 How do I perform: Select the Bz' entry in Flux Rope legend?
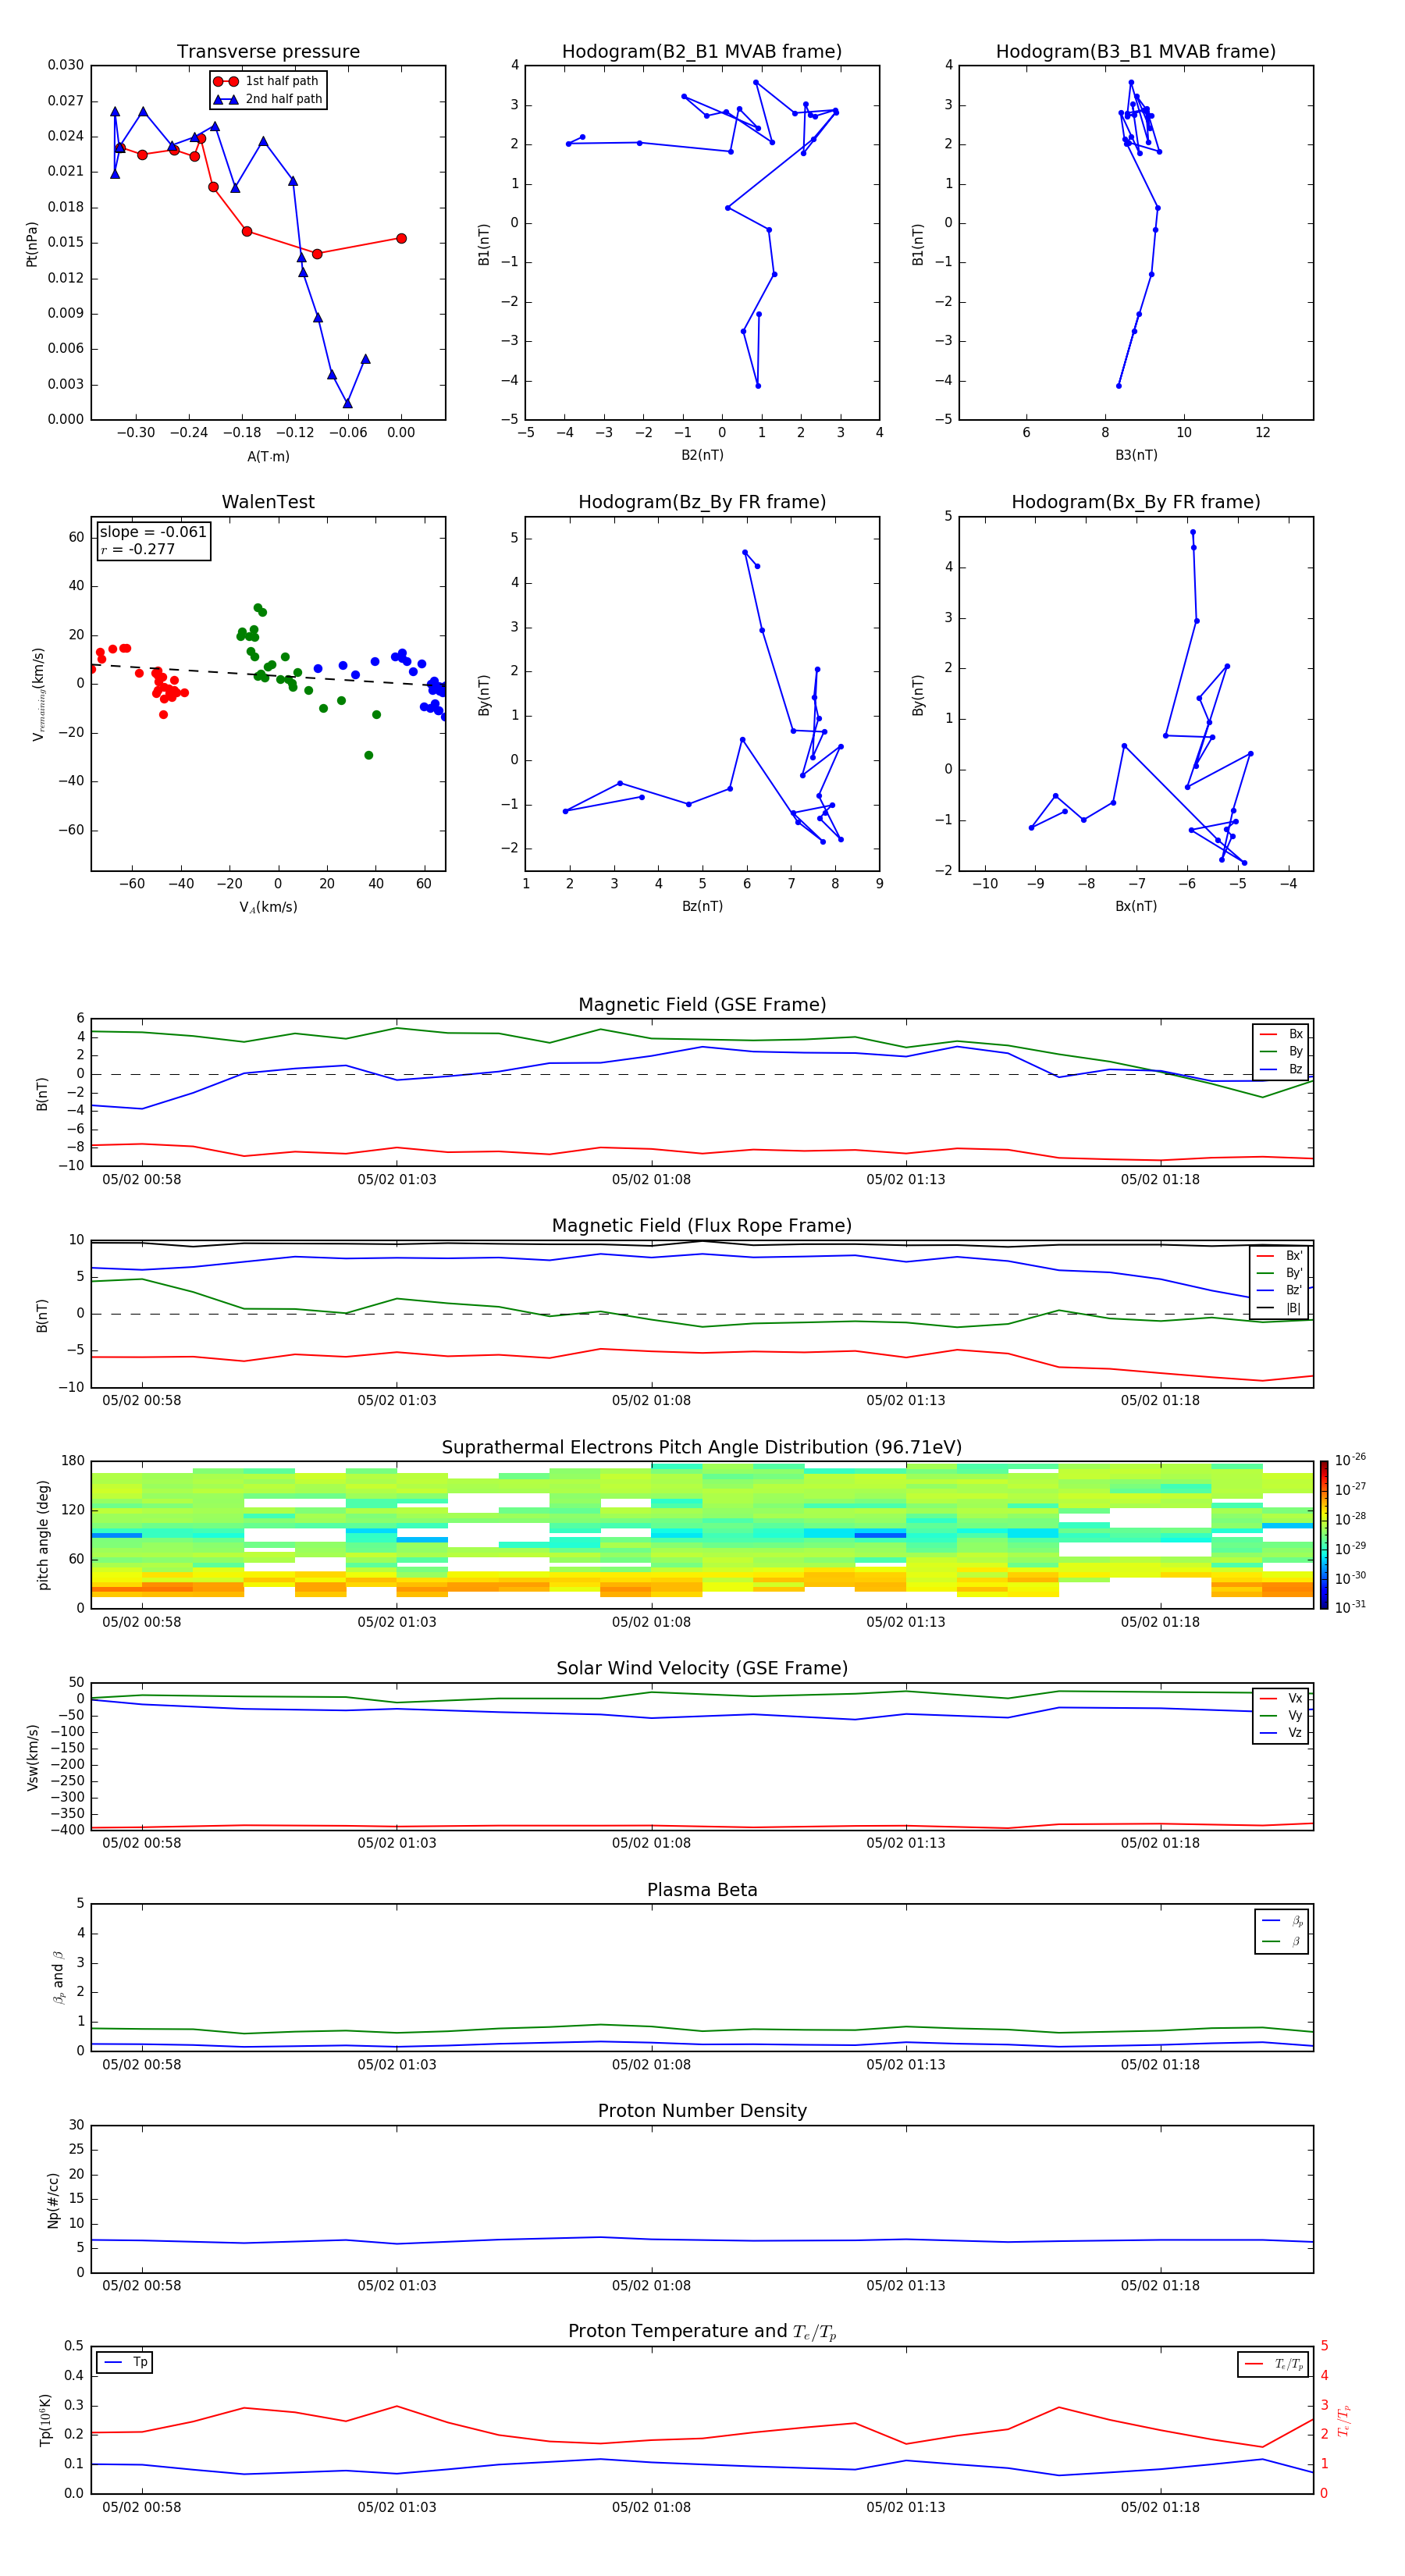[1280, 1290]
